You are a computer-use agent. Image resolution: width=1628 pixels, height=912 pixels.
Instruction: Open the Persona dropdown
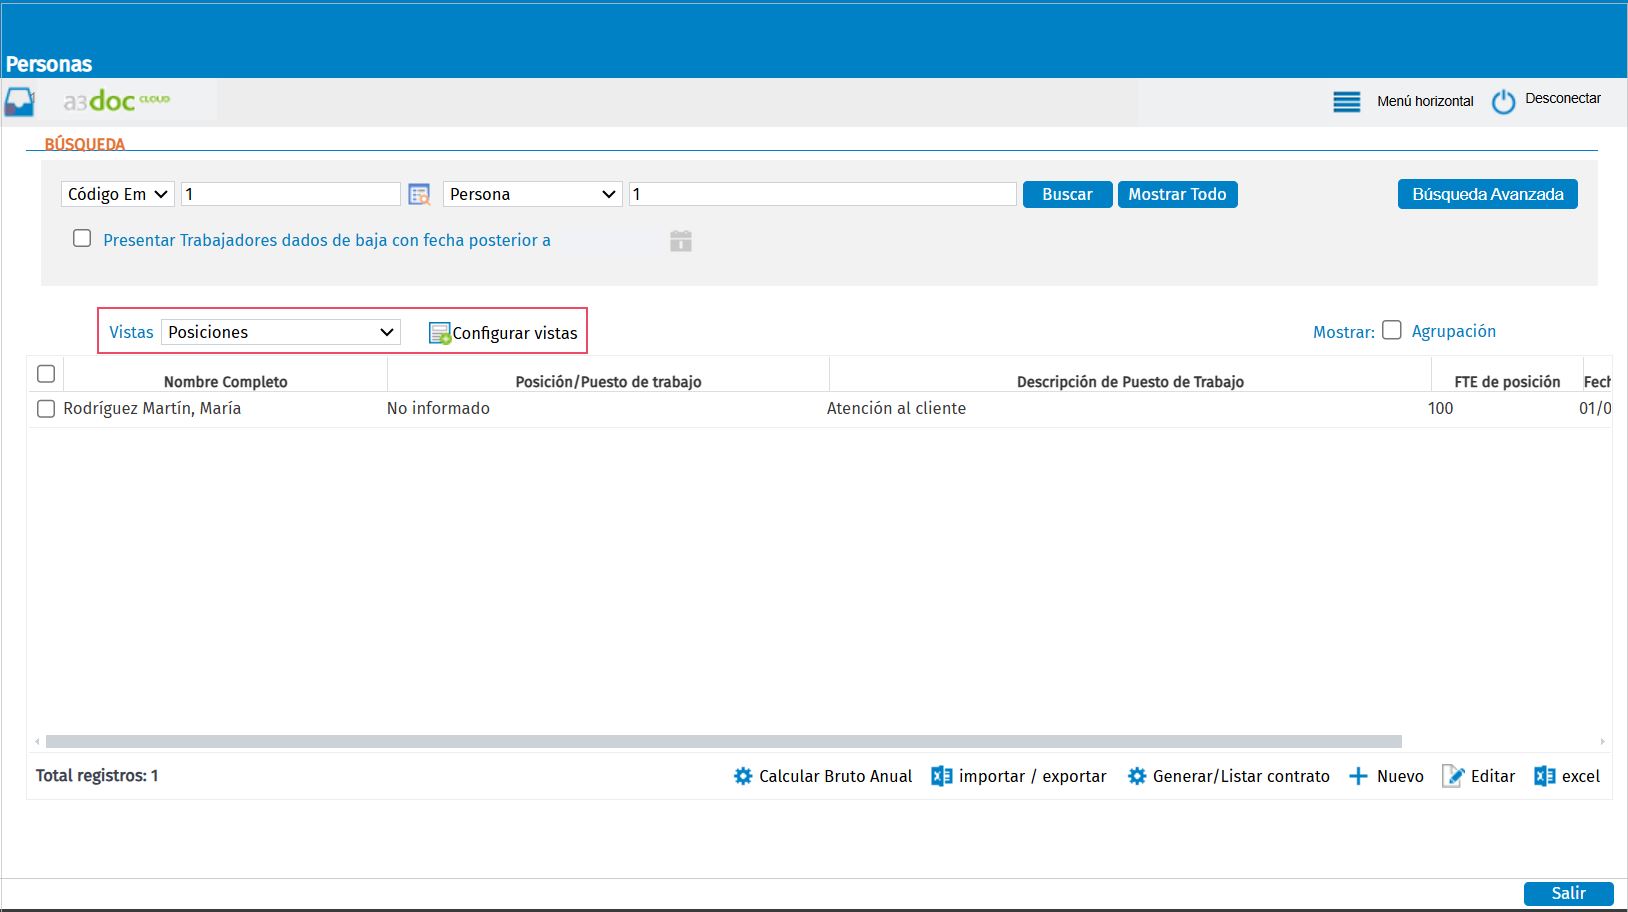click(533, 194)
